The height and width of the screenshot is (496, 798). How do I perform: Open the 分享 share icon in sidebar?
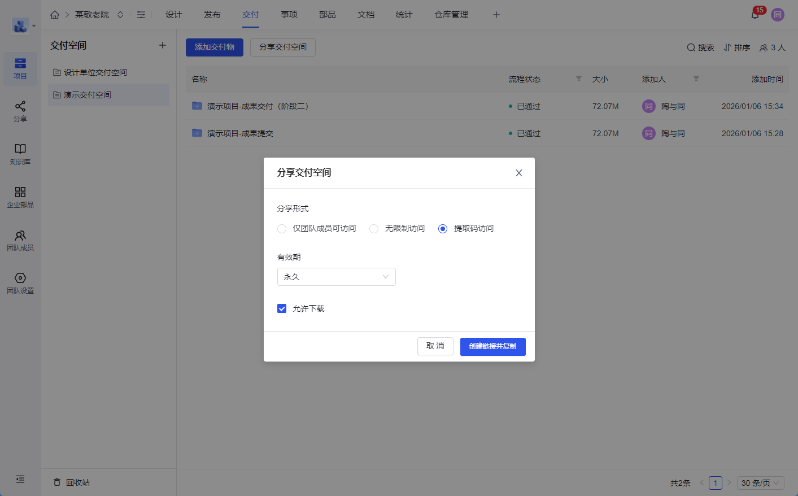[x=20, y=107]
